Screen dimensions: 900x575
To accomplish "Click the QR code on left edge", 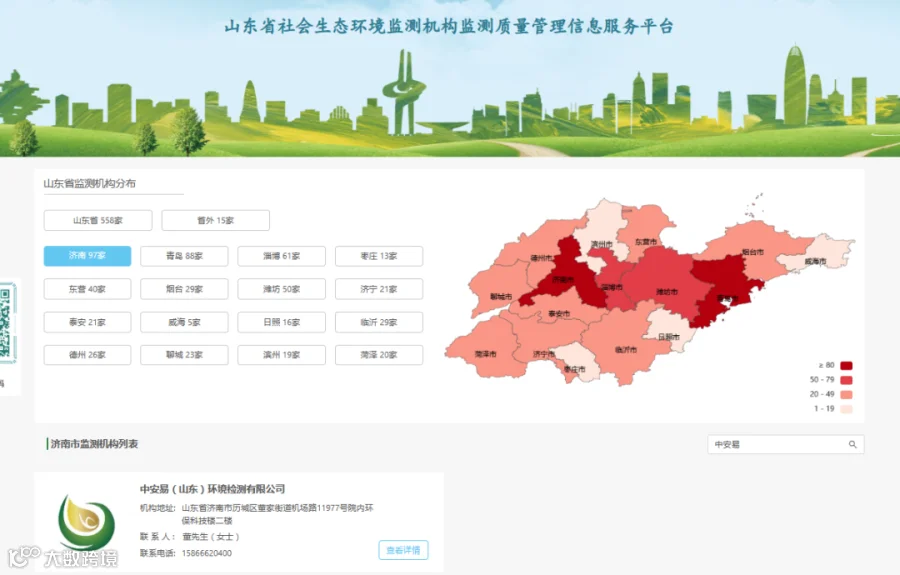I will pyautogui.click(x=7, y=323).
